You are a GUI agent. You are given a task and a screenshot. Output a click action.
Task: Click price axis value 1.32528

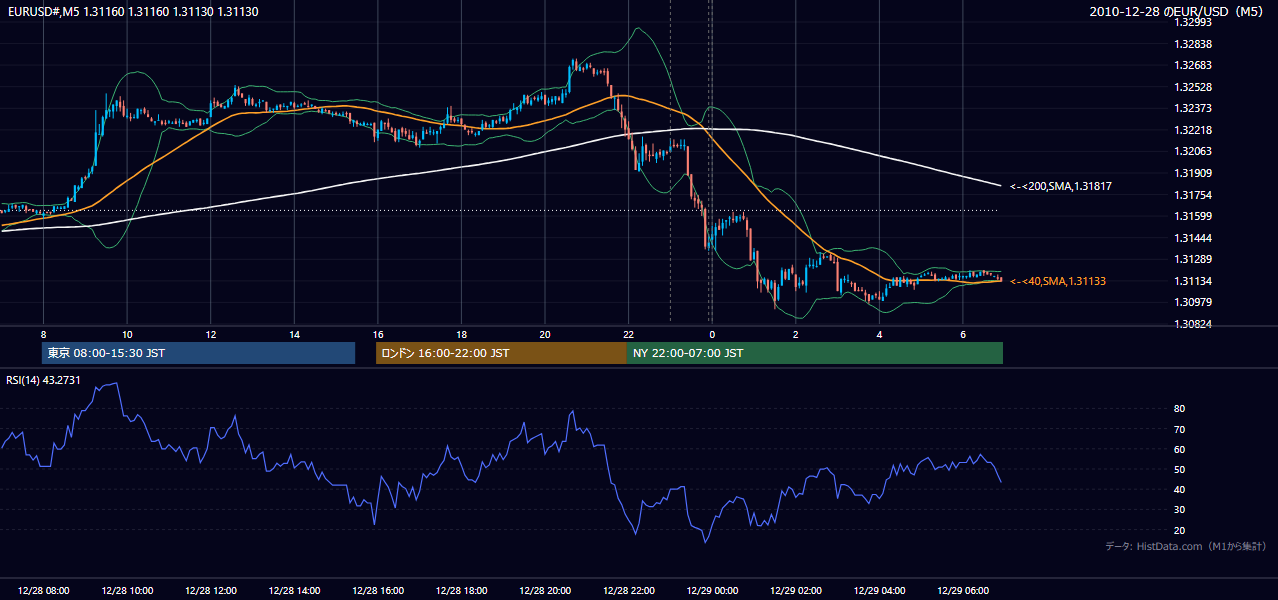[x=1193, y=87]
